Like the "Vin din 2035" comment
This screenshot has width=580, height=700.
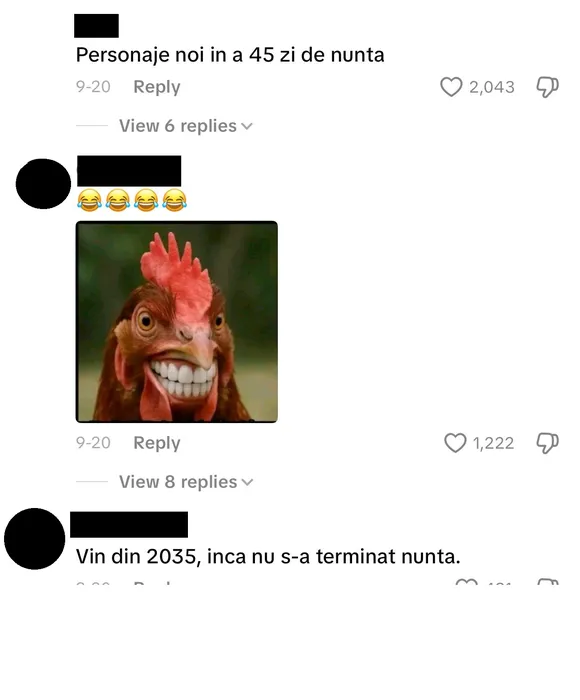[467, 582]
